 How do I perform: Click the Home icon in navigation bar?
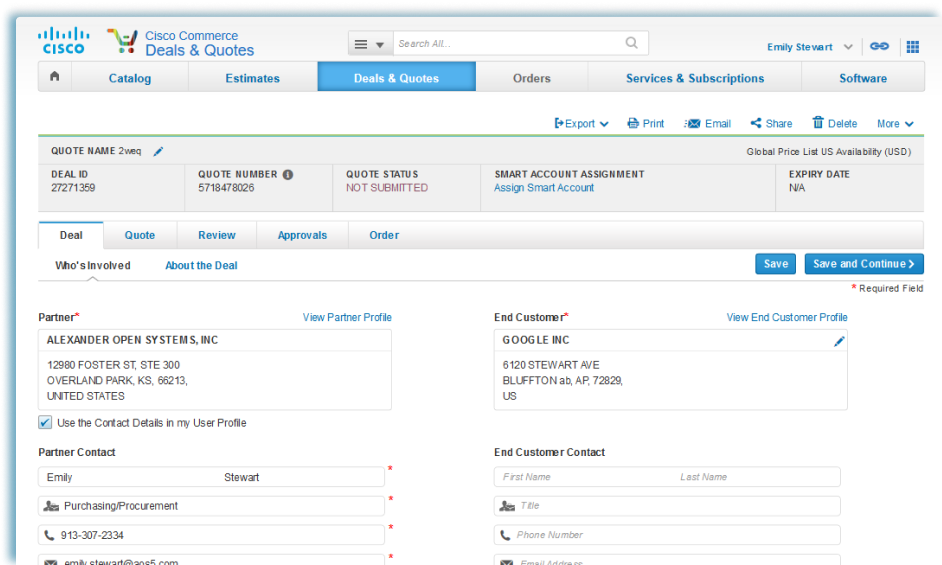(x=54, y=77)
